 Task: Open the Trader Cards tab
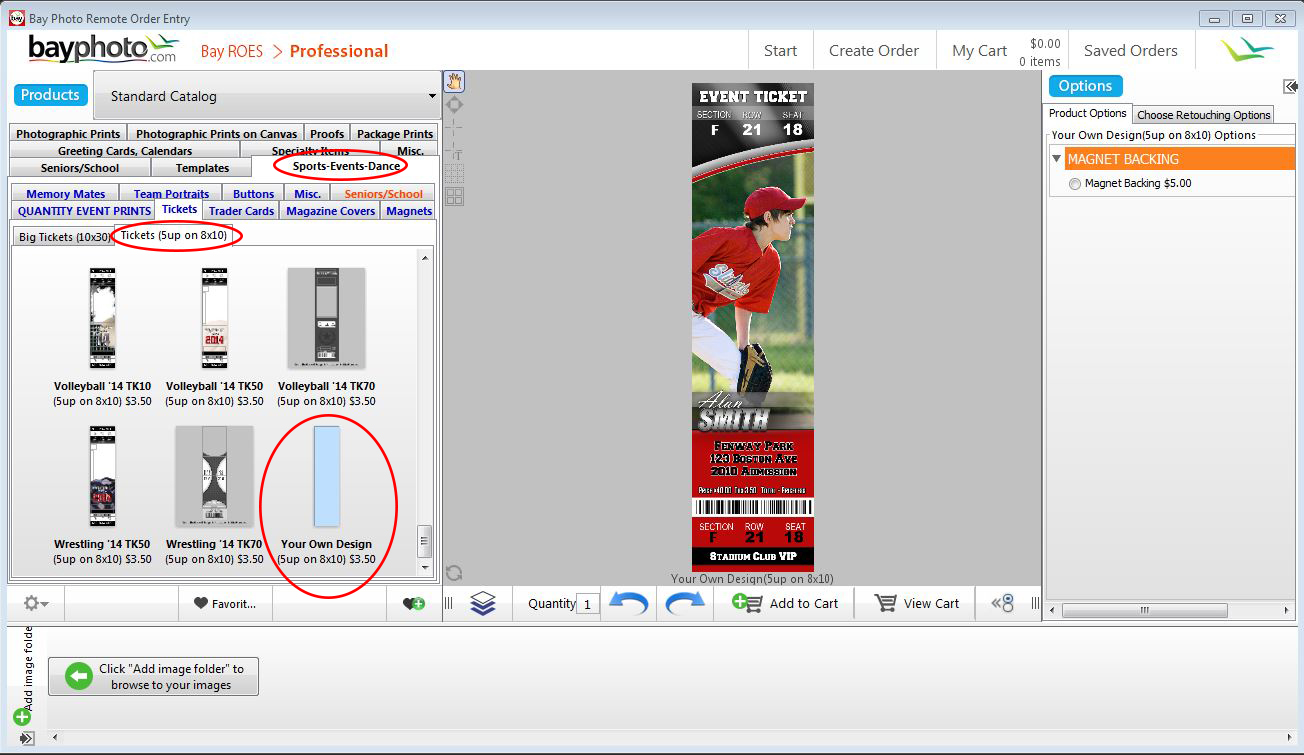pos(241,211)
